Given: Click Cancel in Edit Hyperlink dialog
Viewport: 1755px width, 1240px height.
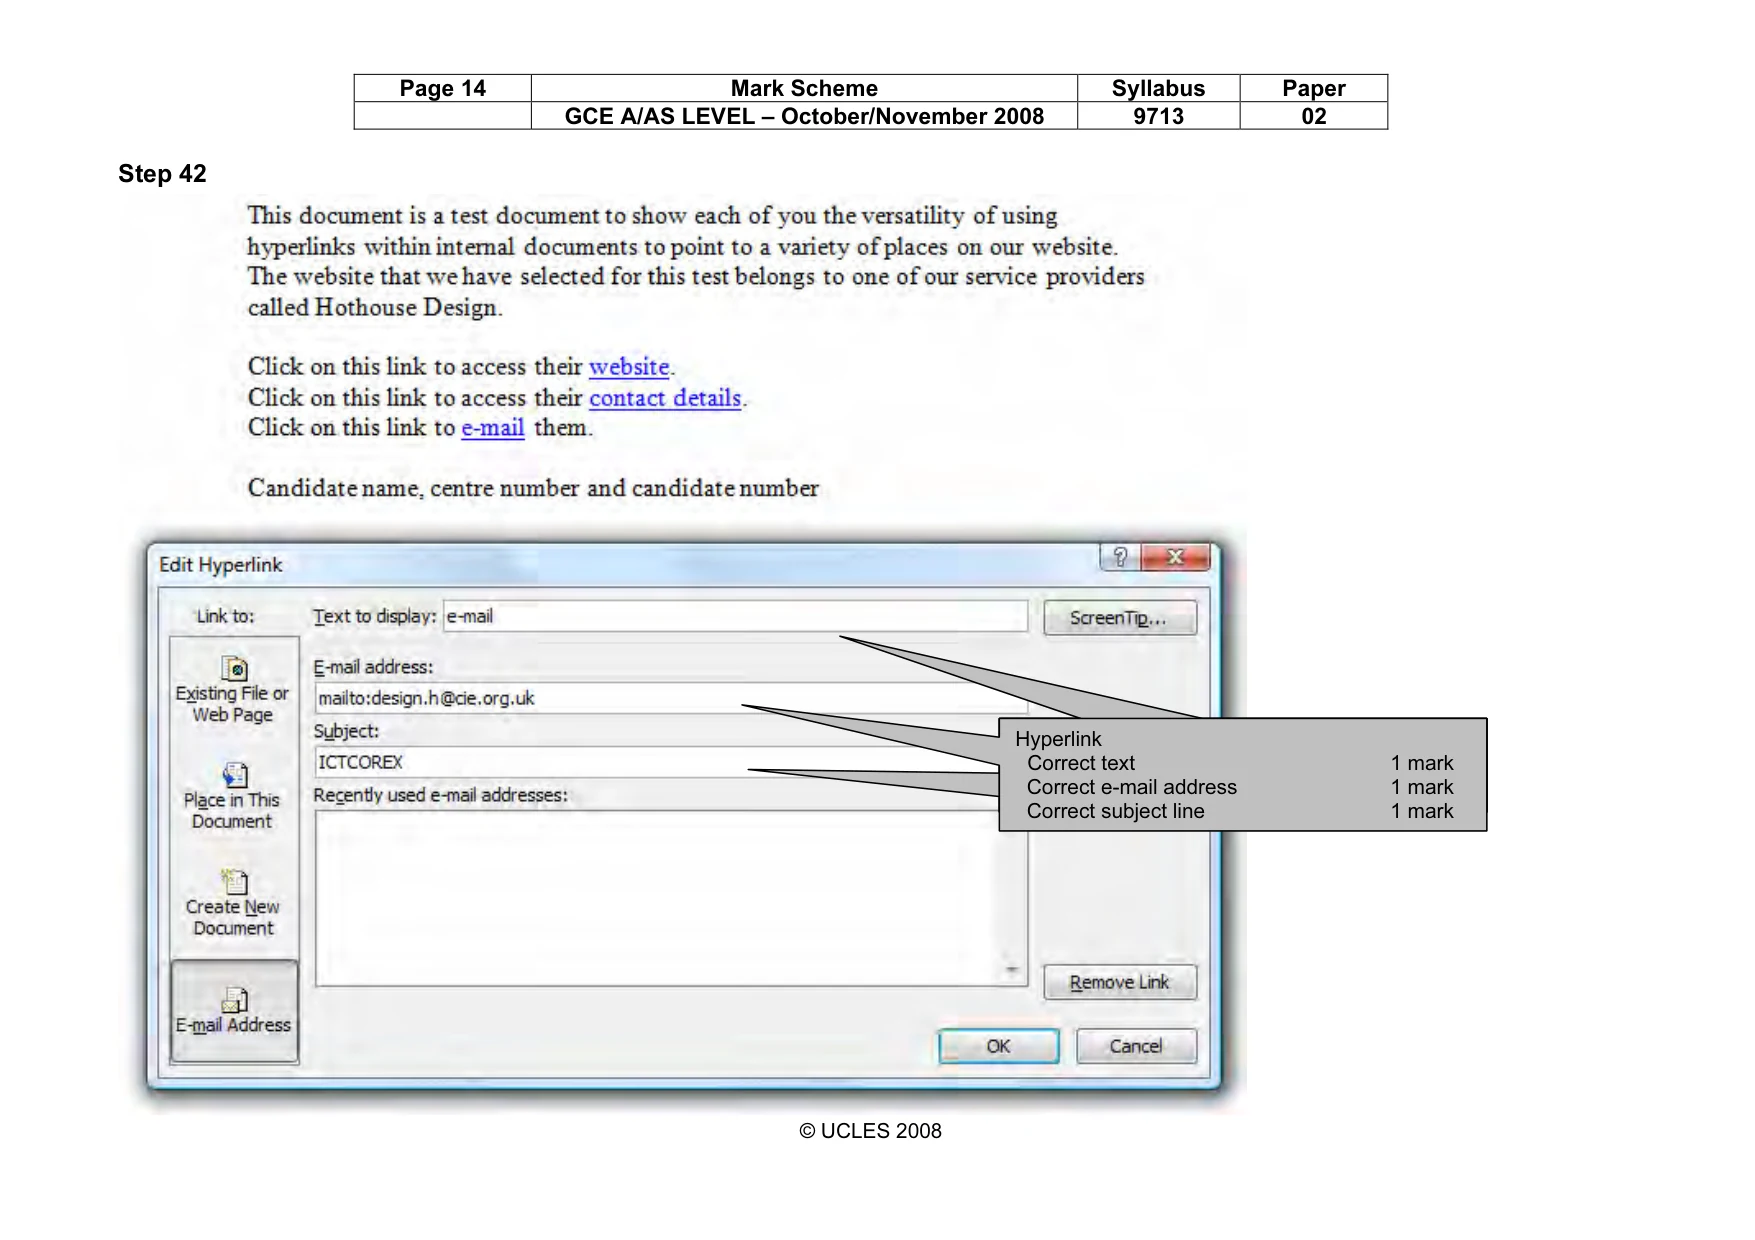Looking at the screenshot, I should click(x=1136, y=1046).
